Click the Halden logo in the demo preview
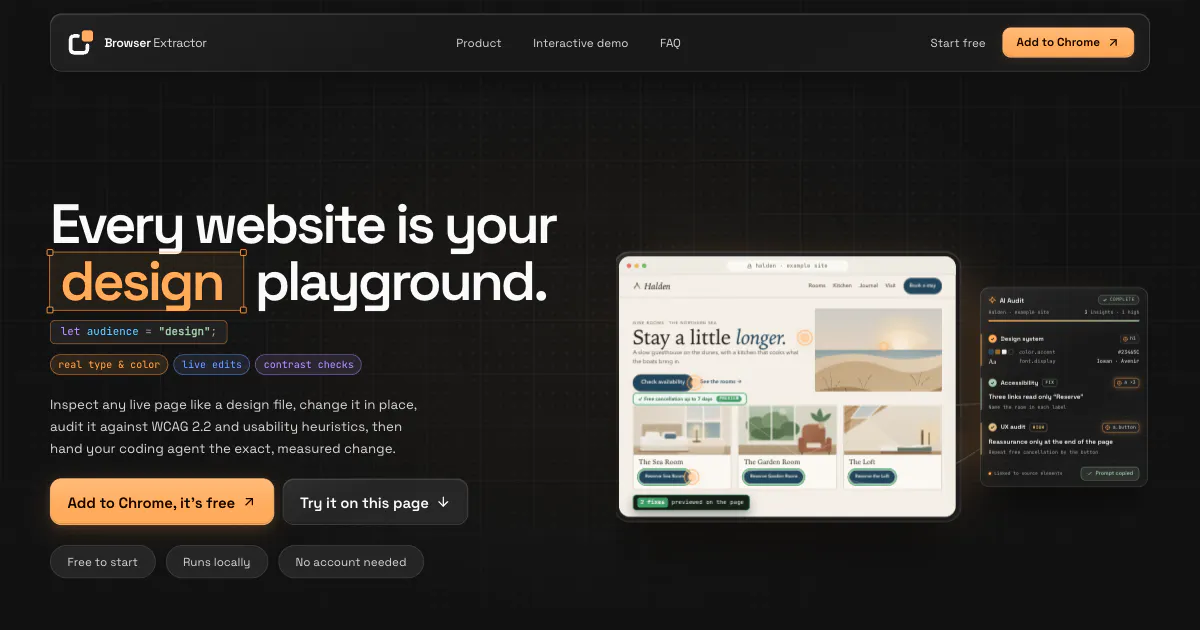Screen dimensions: 1200x630 tap(652, 286)
